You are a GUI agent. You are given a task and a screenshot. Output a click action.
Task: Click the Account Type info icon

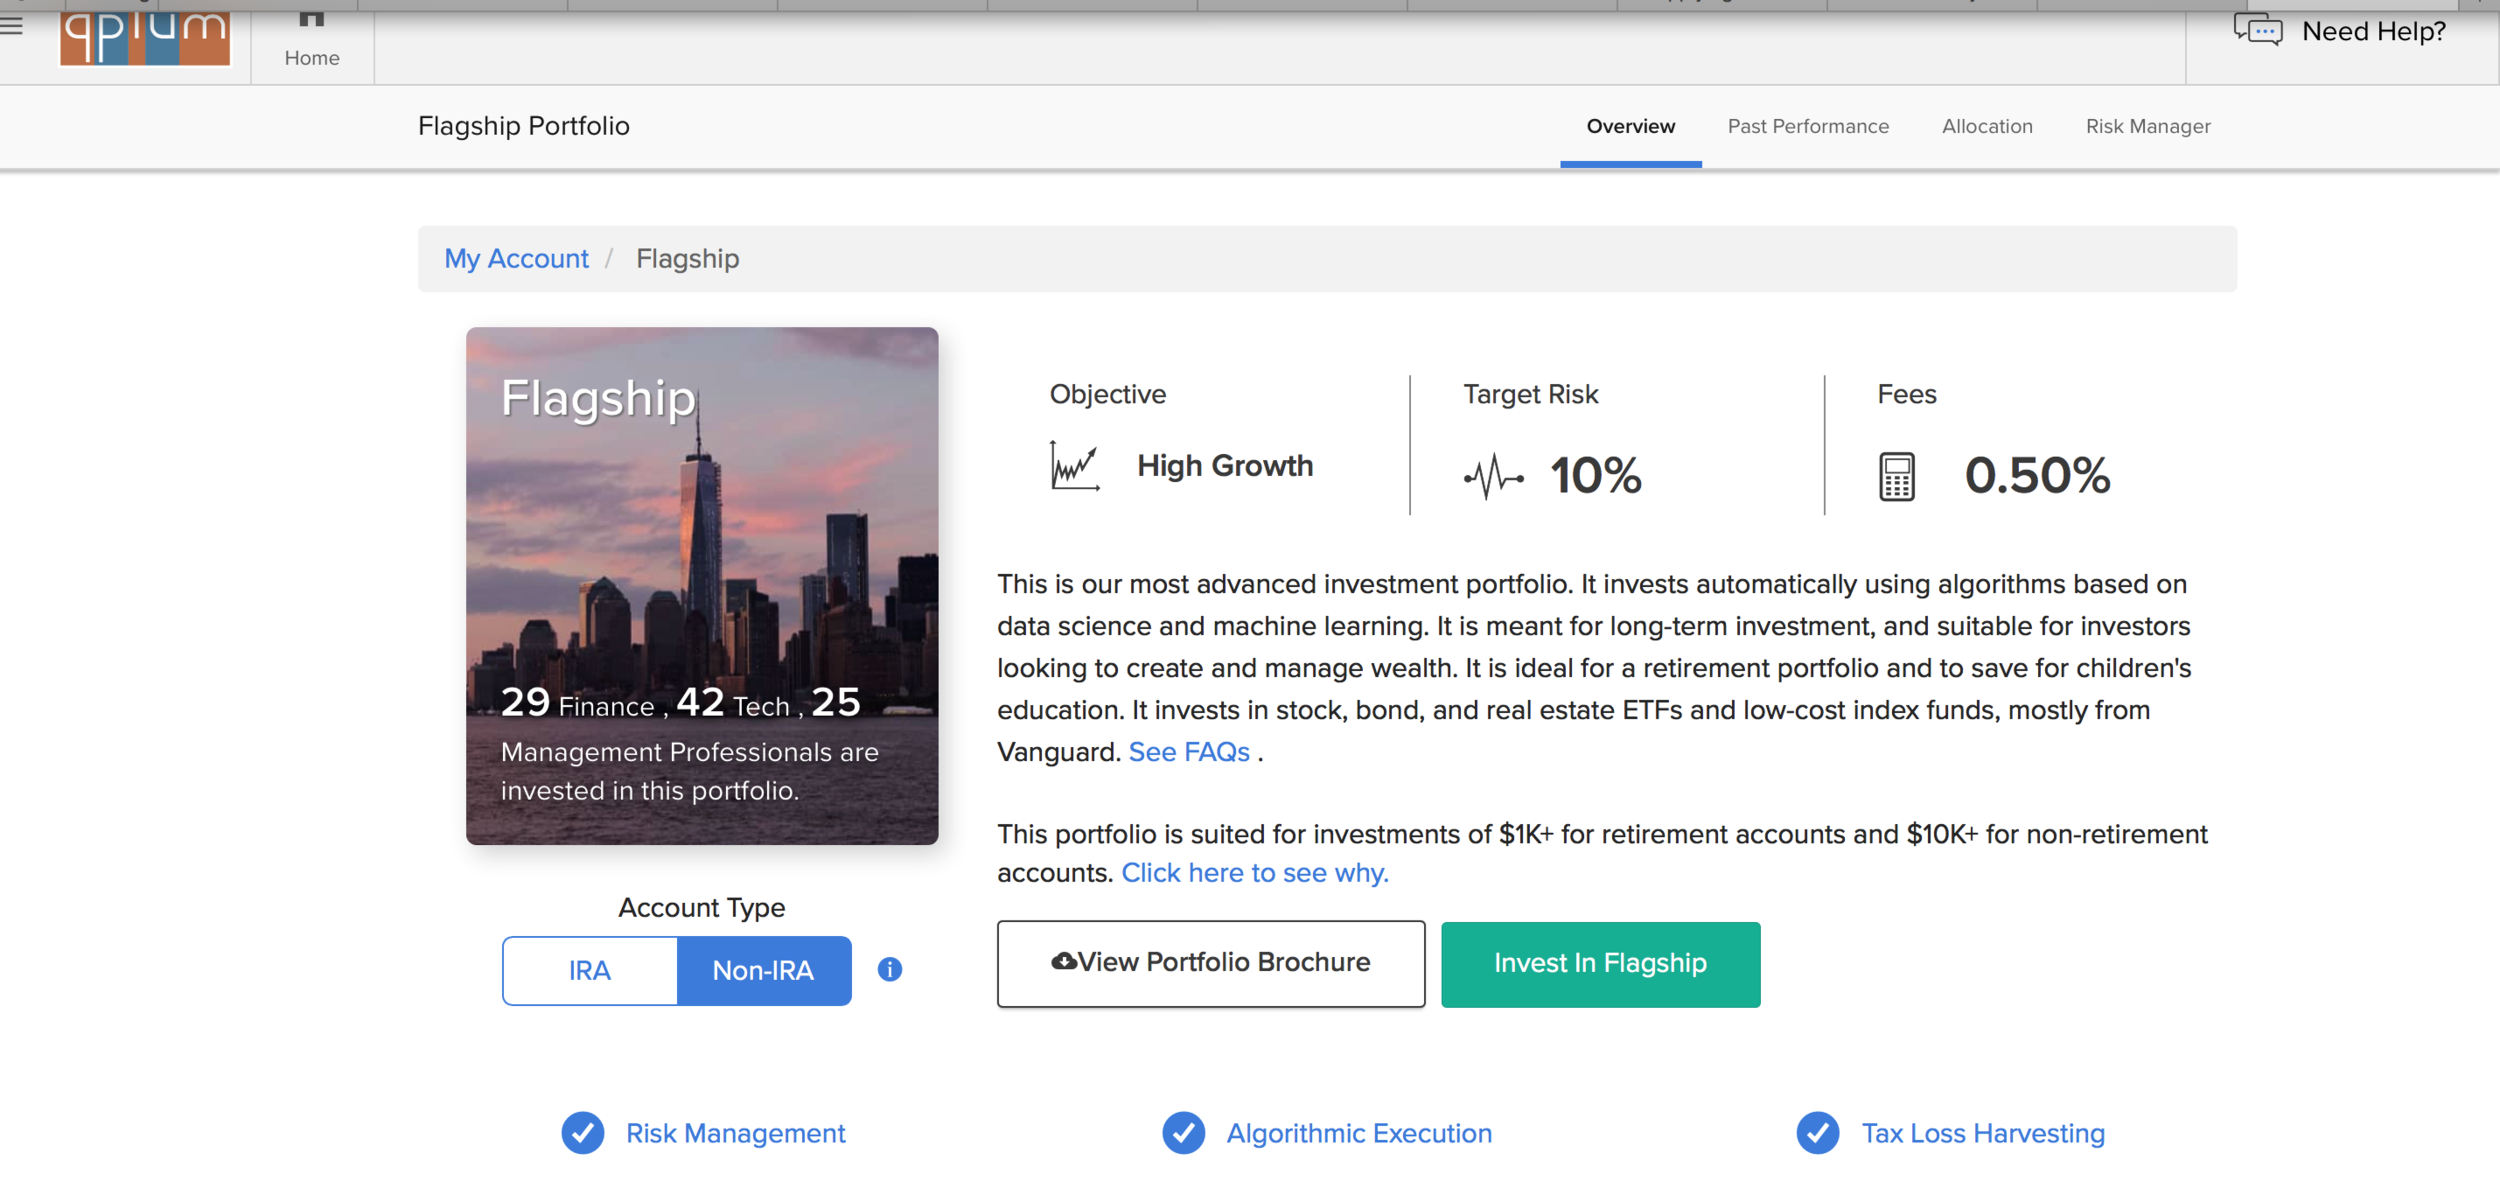(890, 969)
